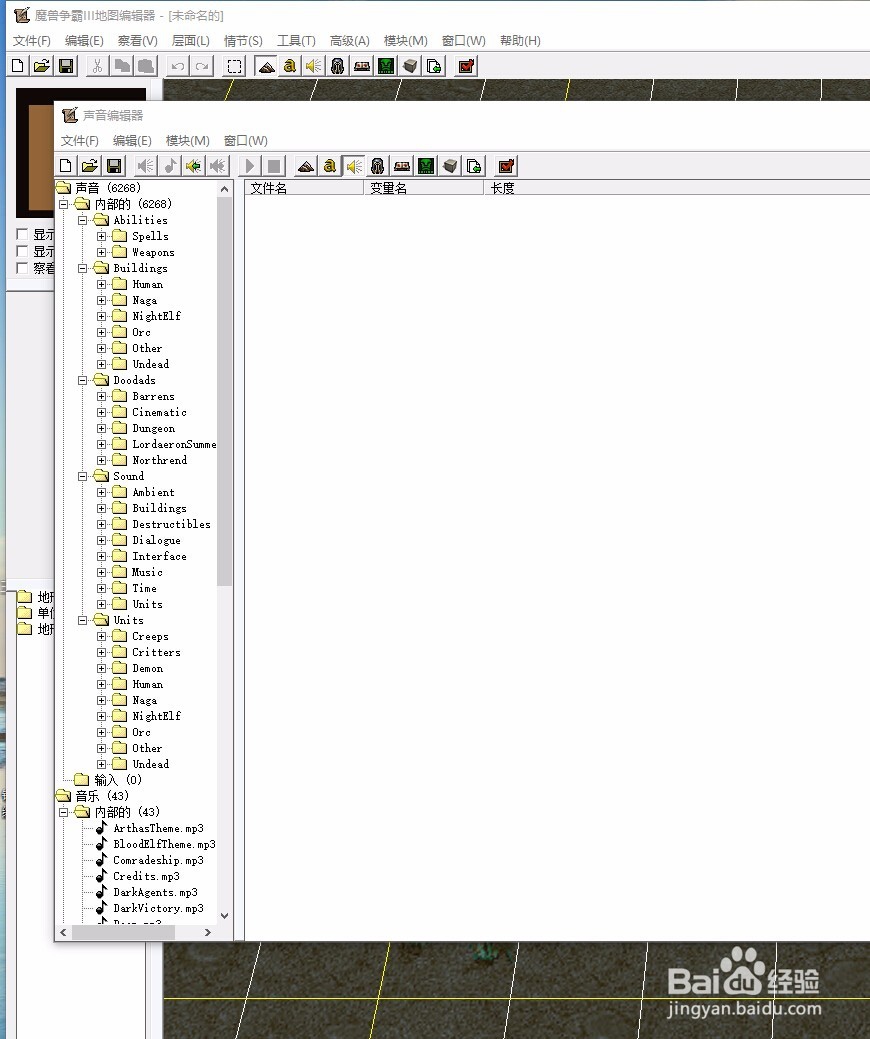Open 文件(F) menu in main editor window

pyautogui.click(x=32, y=40)
